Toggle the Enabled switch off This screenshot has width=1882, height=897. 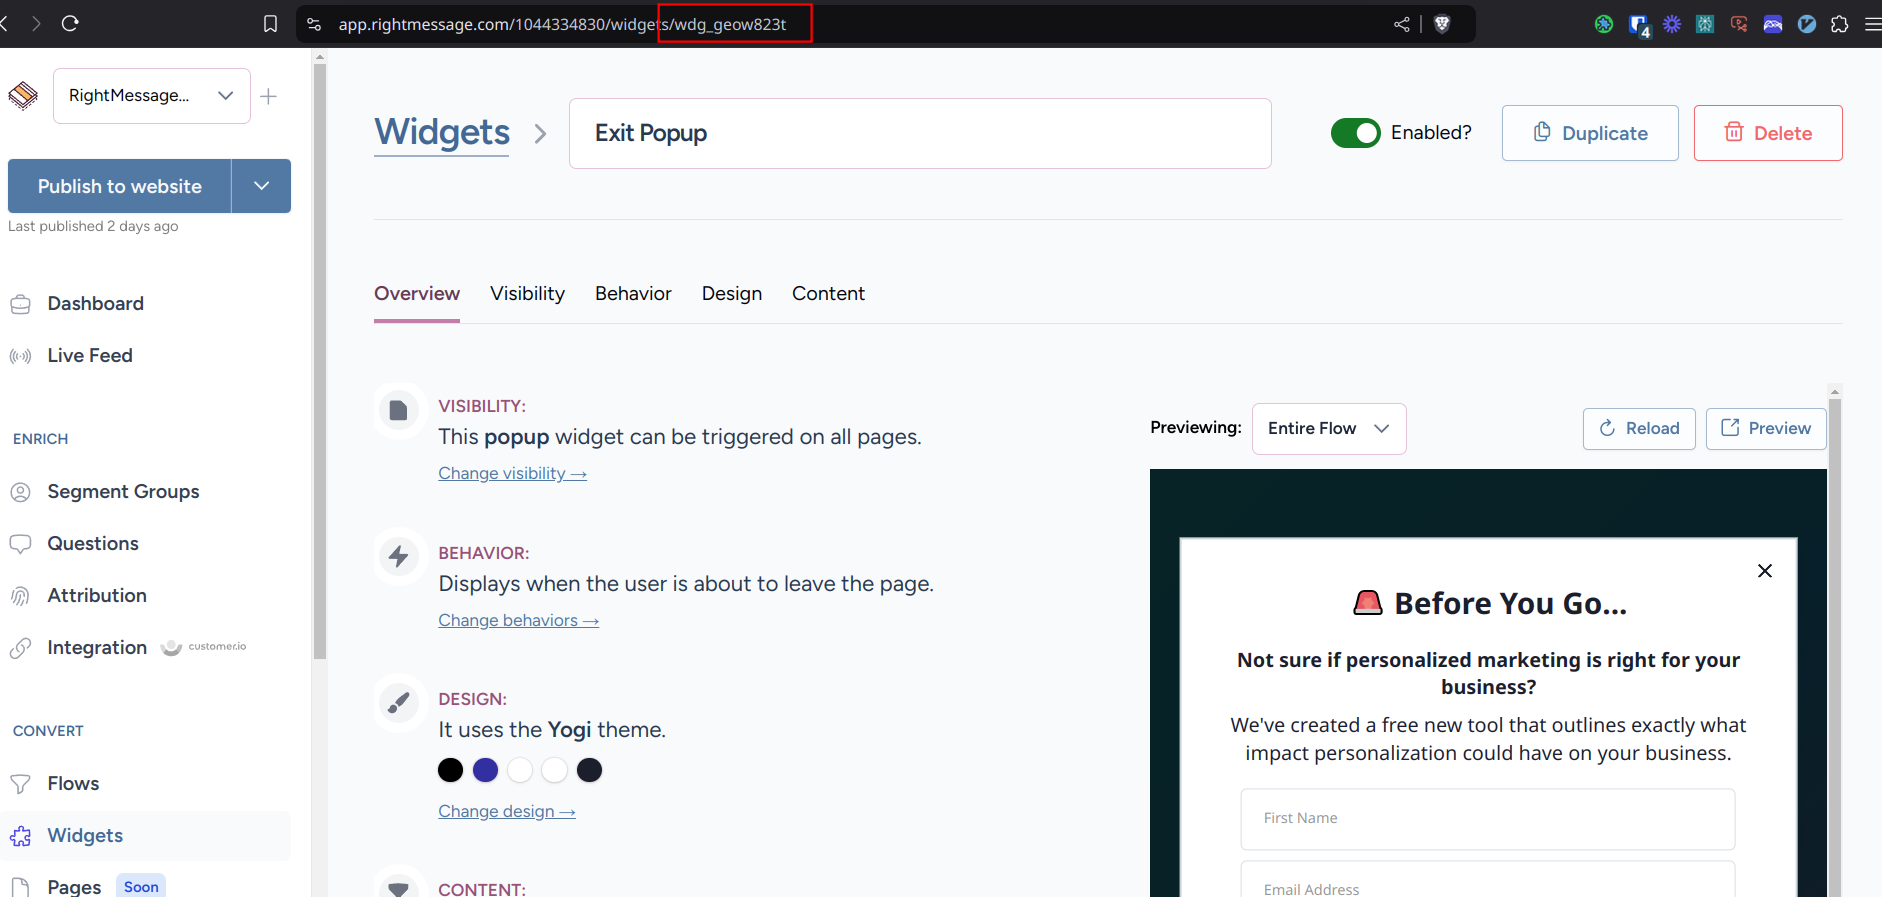pyautogui.click(x=1355, y=133)
